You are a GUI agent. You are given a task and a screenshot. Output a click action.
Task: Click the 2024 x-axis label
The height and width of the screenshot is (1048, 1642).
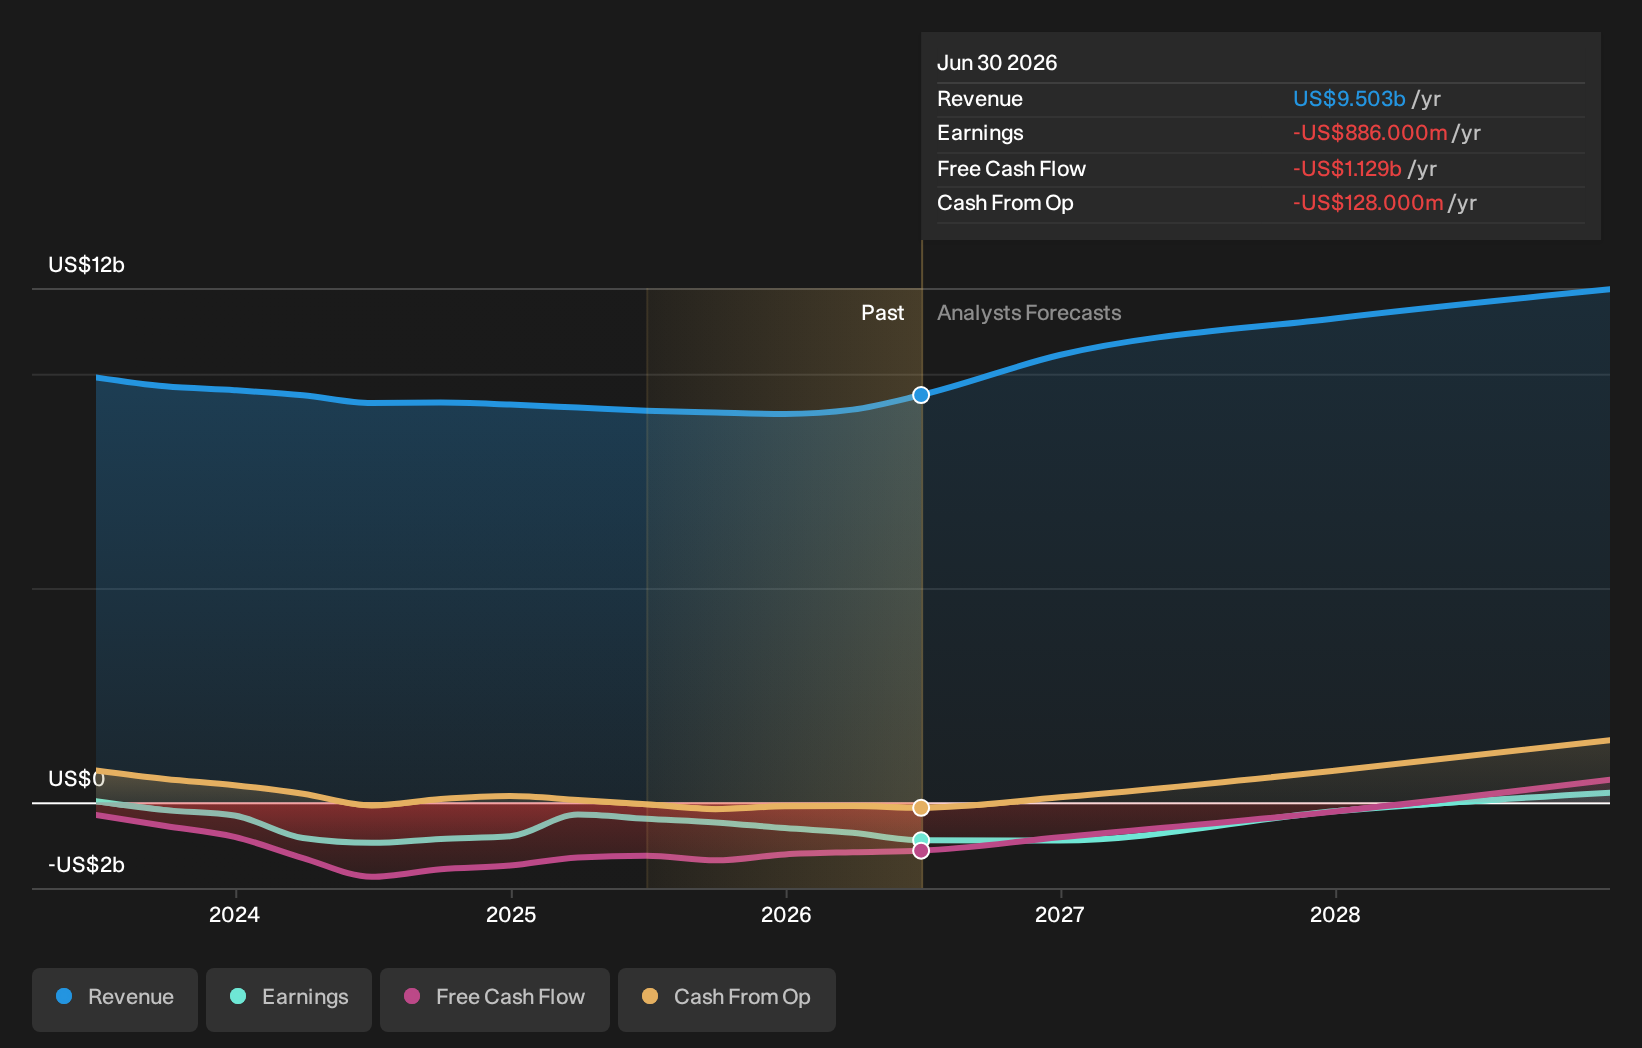coord(234,915)
